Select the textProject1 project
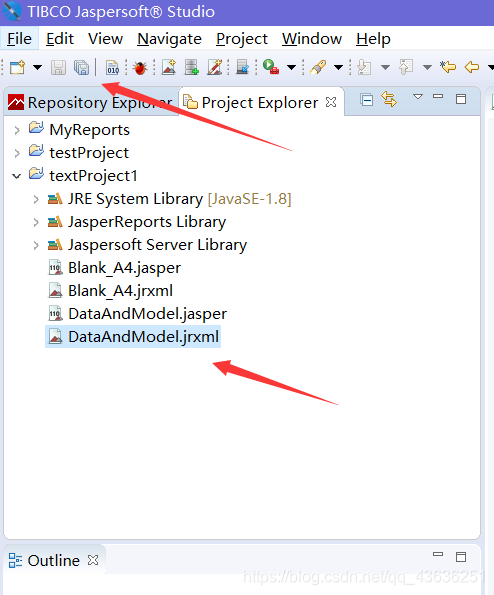This screenshot has height=595, width=494. [93, 176]
